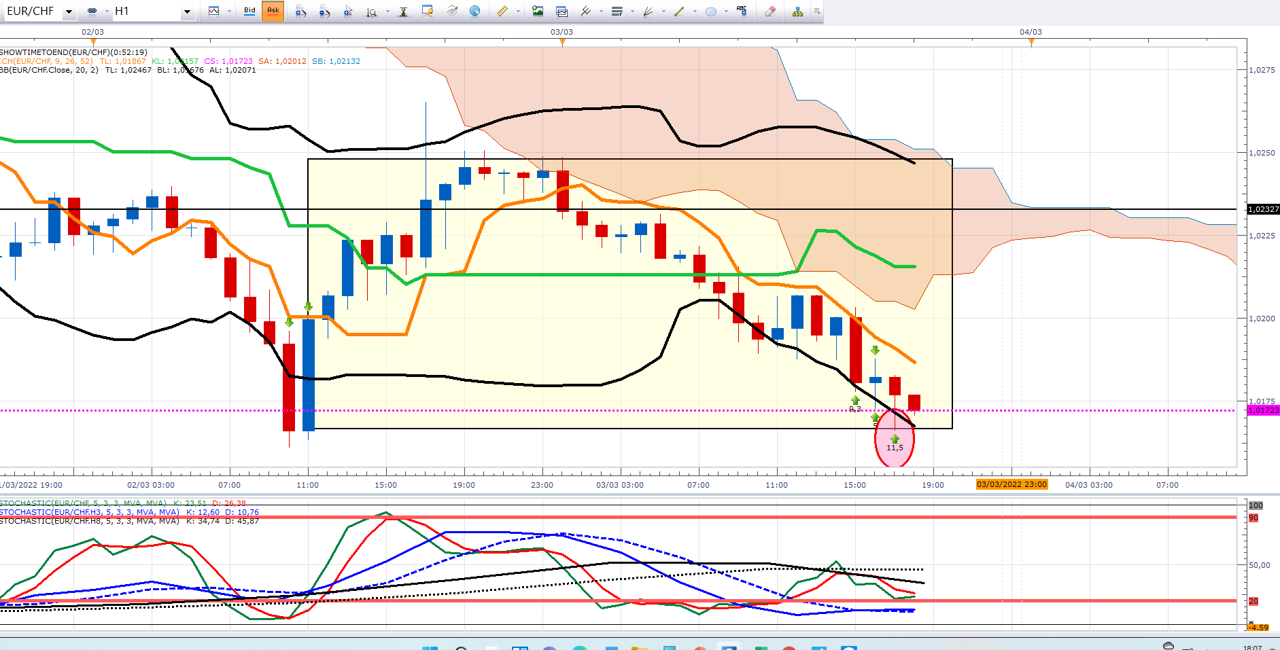Click the ABC text label tool
Viewport: 1280px width, 650px height.
(x=742, y=10)
